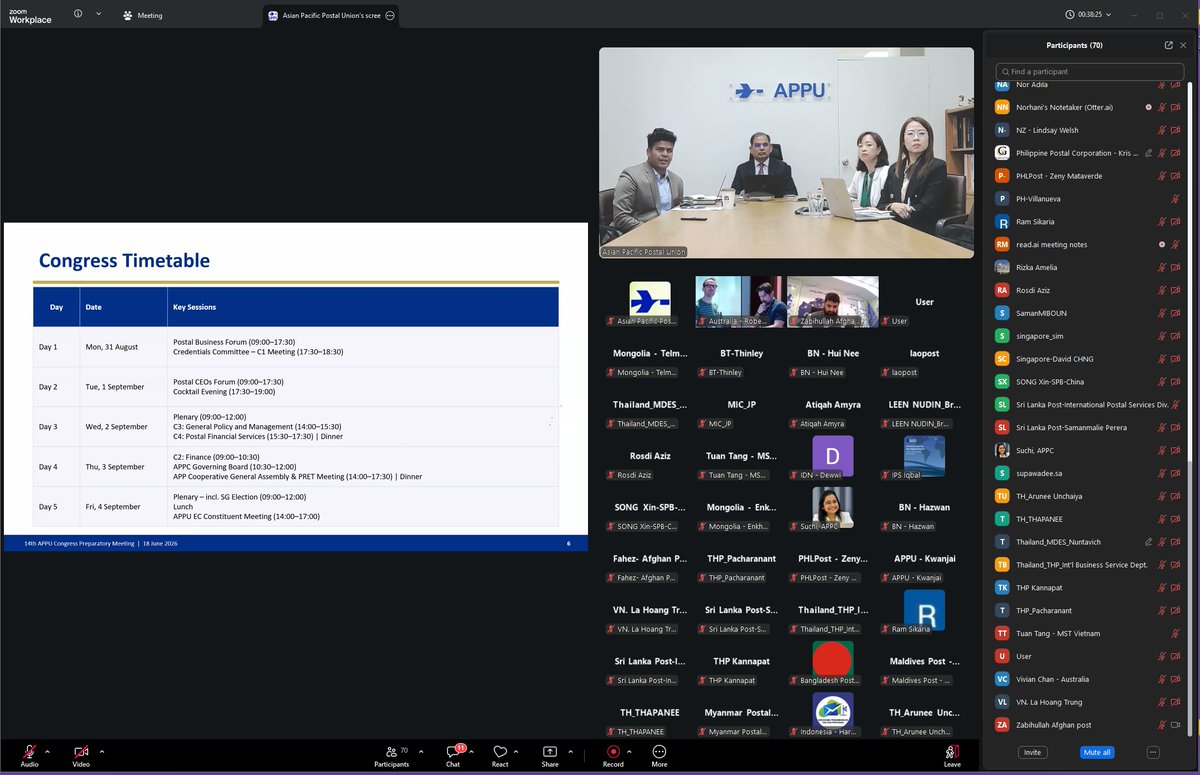Click camera icon for THP Kannapat
This screenshot has width=1200, height=775.
point(1175,588)
